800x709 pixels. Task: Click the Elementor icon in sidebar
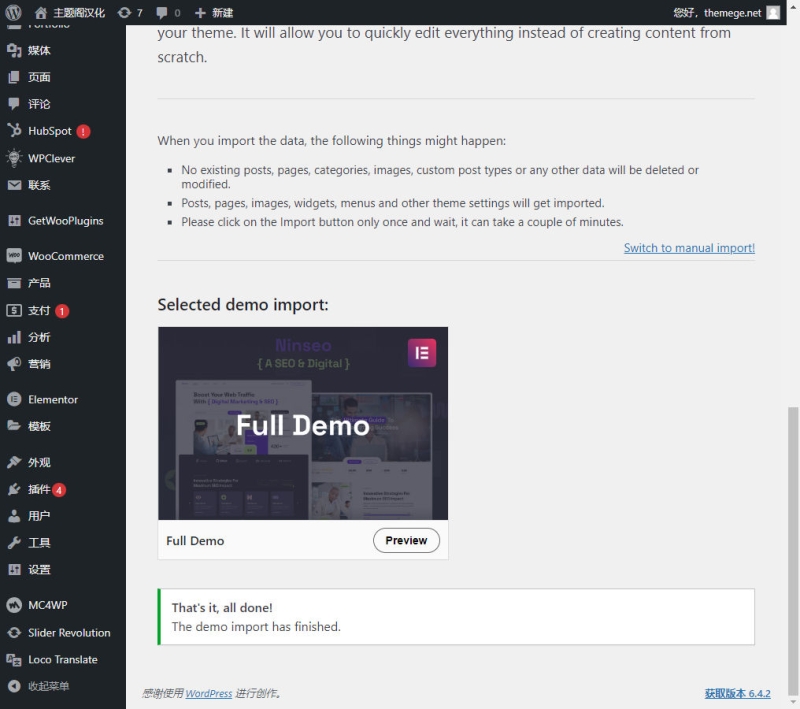click(x=14, y=399)
